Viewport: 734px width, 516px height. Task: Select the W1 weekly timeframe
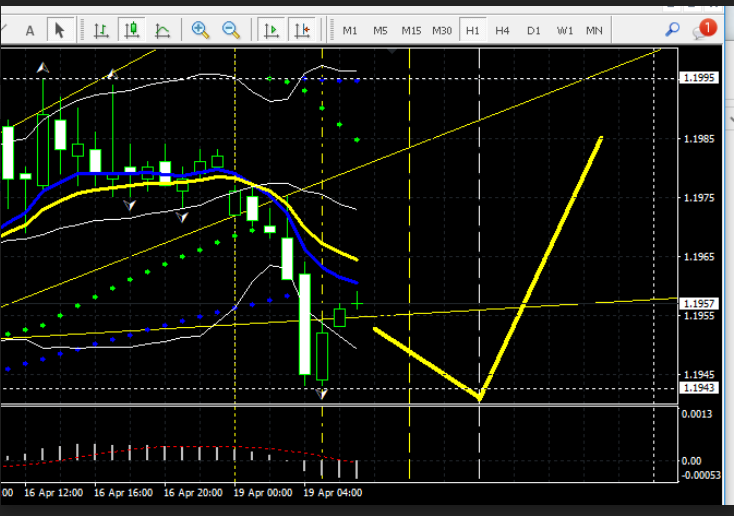(565, 31)
